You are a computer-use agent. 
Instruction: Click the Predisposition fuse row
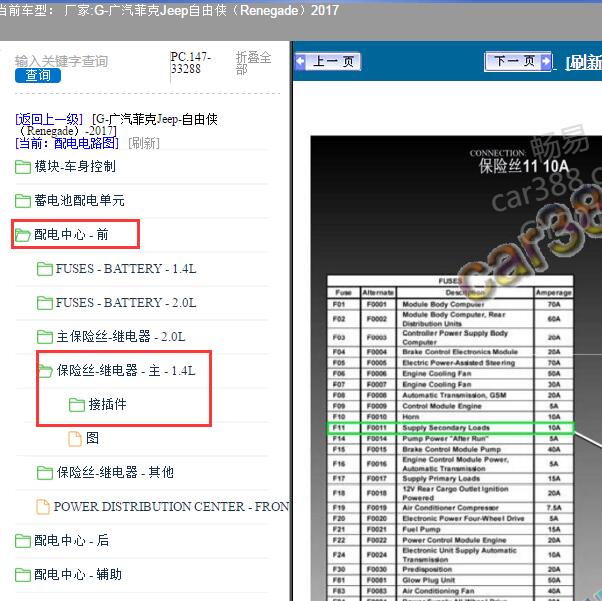pyautogui.click(x=450, y=569)
